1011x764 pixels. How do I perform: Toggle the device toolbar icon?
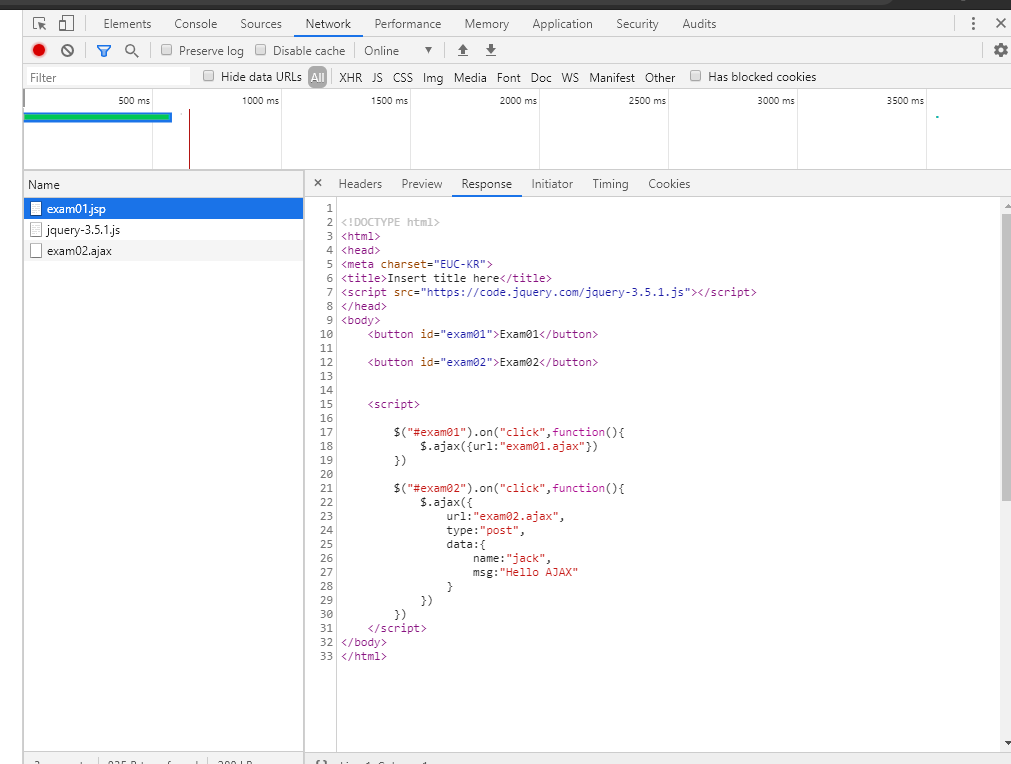tap(66, 24)
